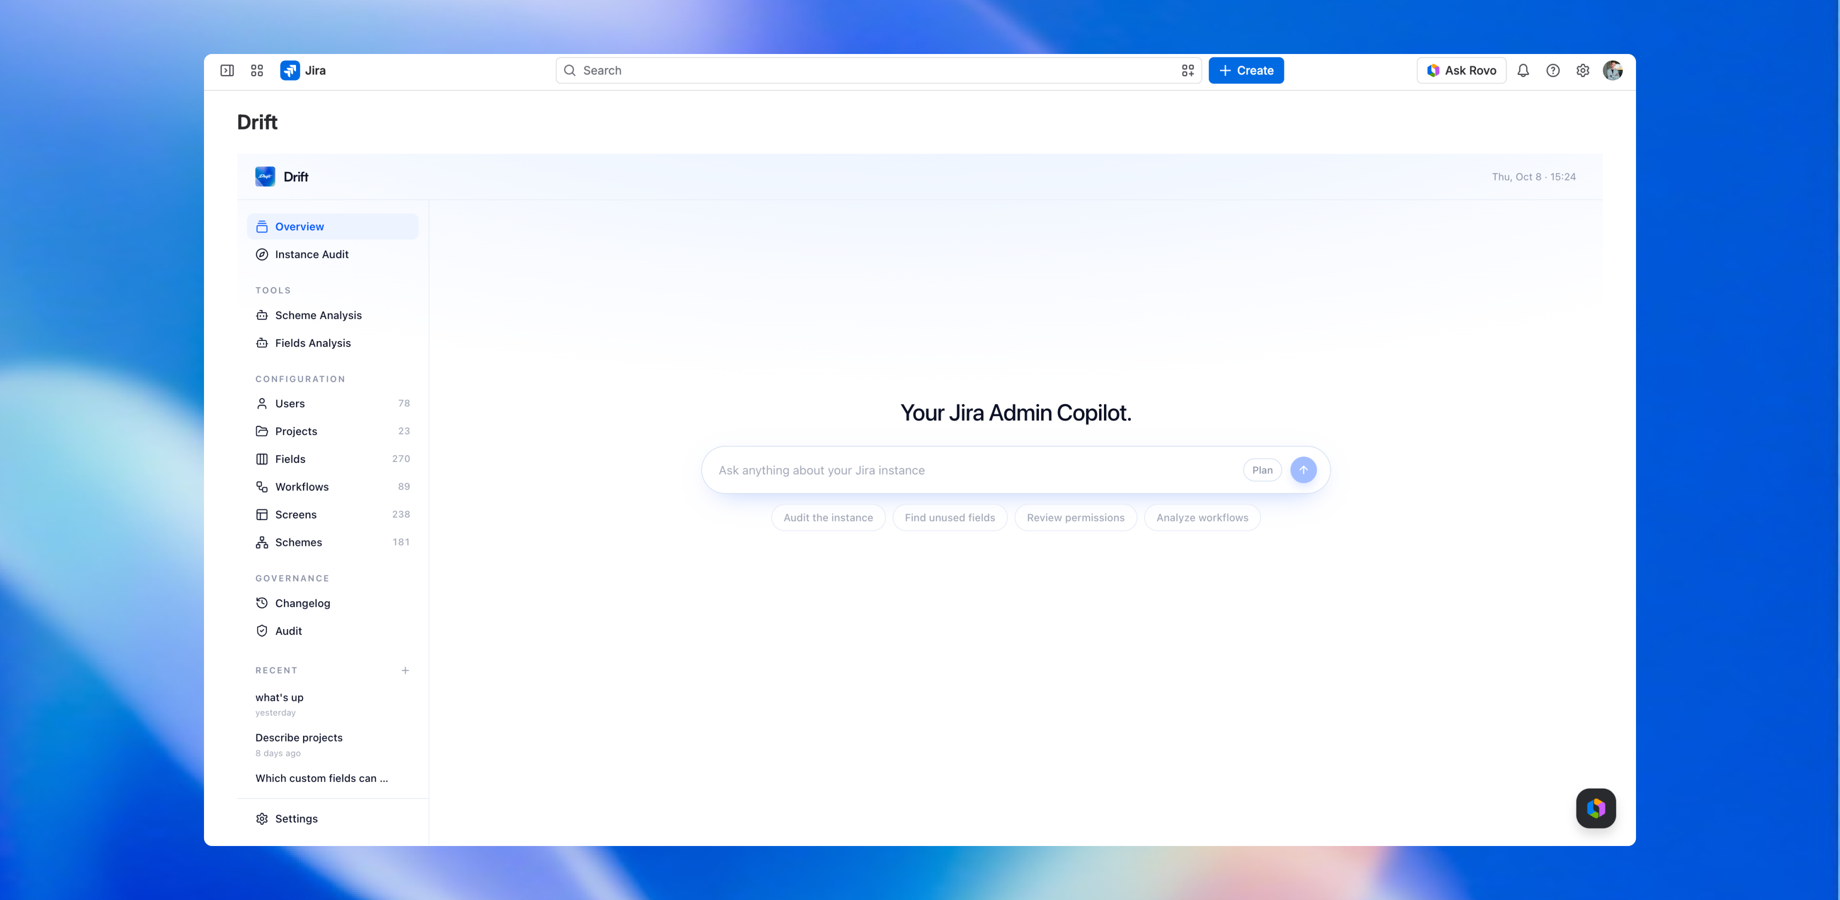Open Schemes configuration
This screenshot has width=1840, height=900.
tap(332, 542)
